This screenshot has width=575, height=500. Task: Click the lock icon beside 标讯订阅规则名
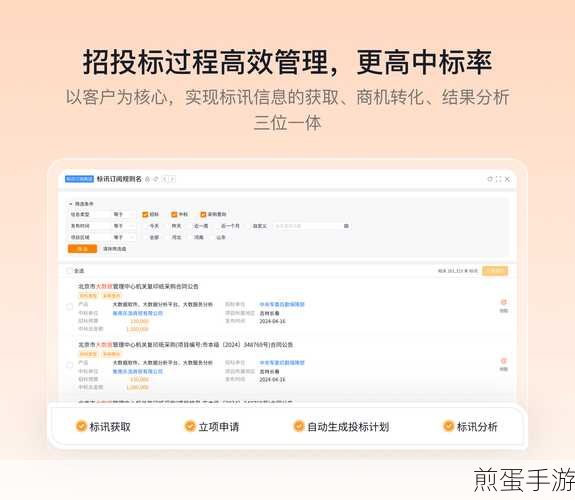tap(147, 179)
